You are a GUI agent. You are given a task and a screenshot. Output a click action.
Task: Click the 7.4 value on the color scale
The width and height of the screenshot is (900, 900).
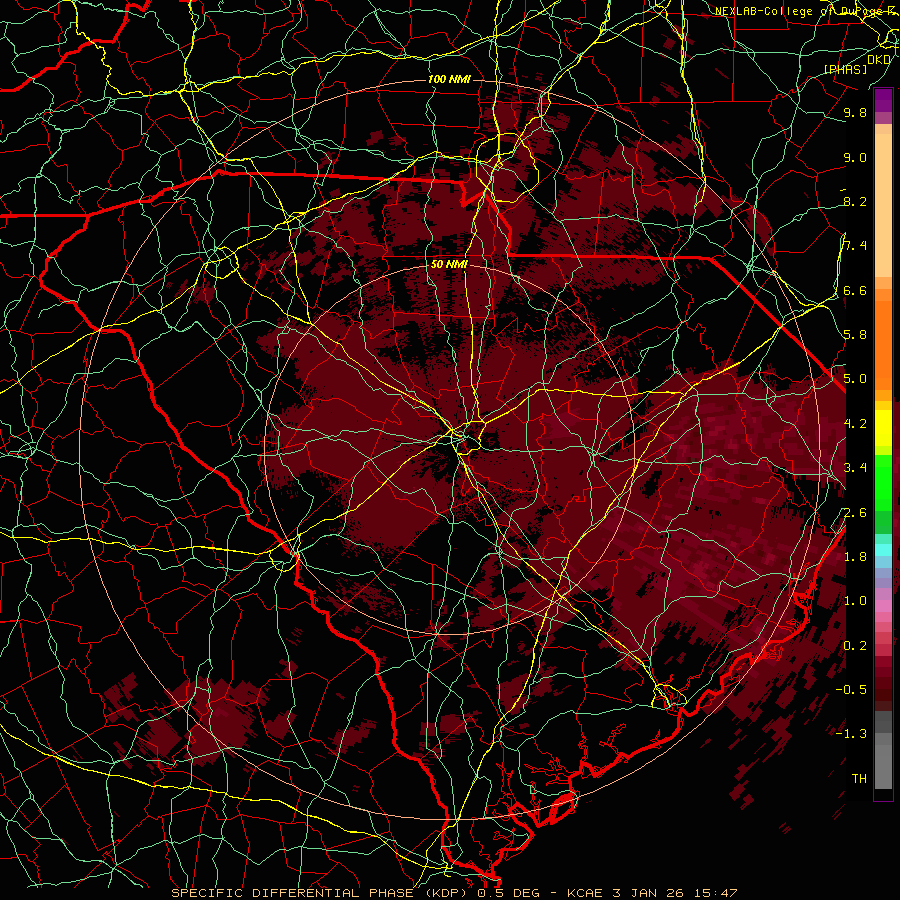tap(855, 246)
